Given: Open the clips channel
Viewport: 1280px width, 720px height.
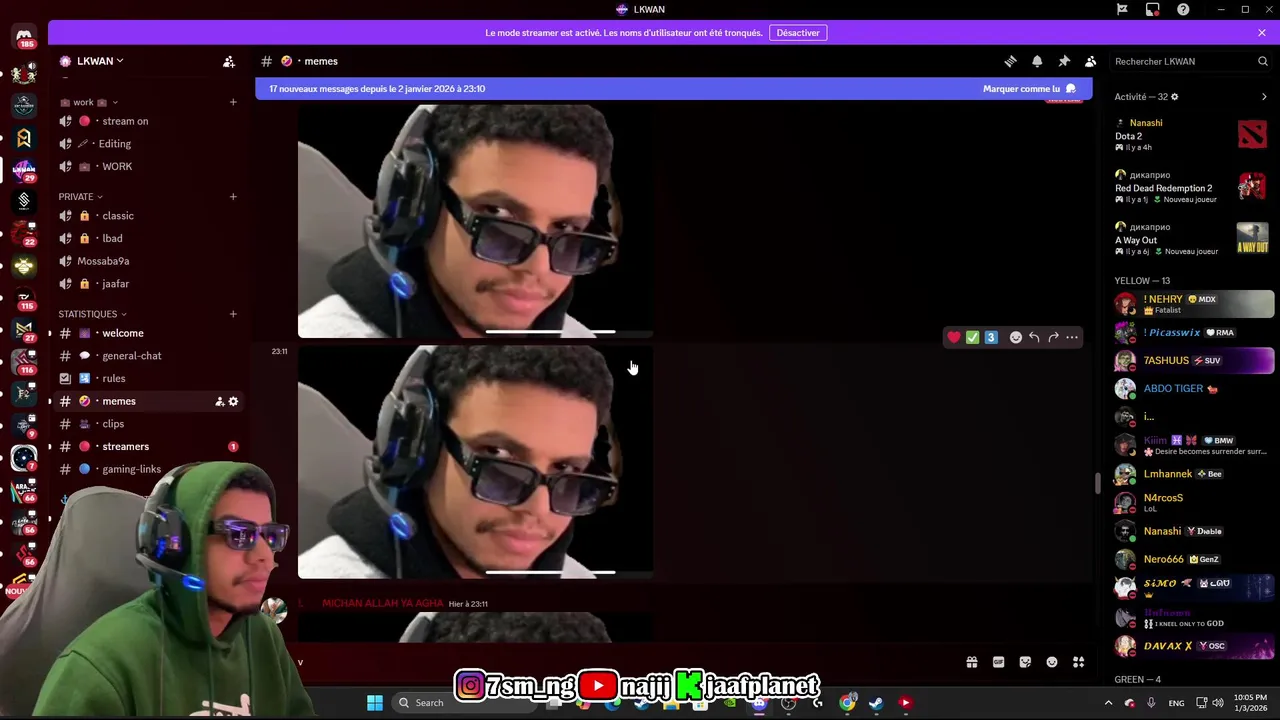Looking at the screenshot, I should click(x=148, y=424).
